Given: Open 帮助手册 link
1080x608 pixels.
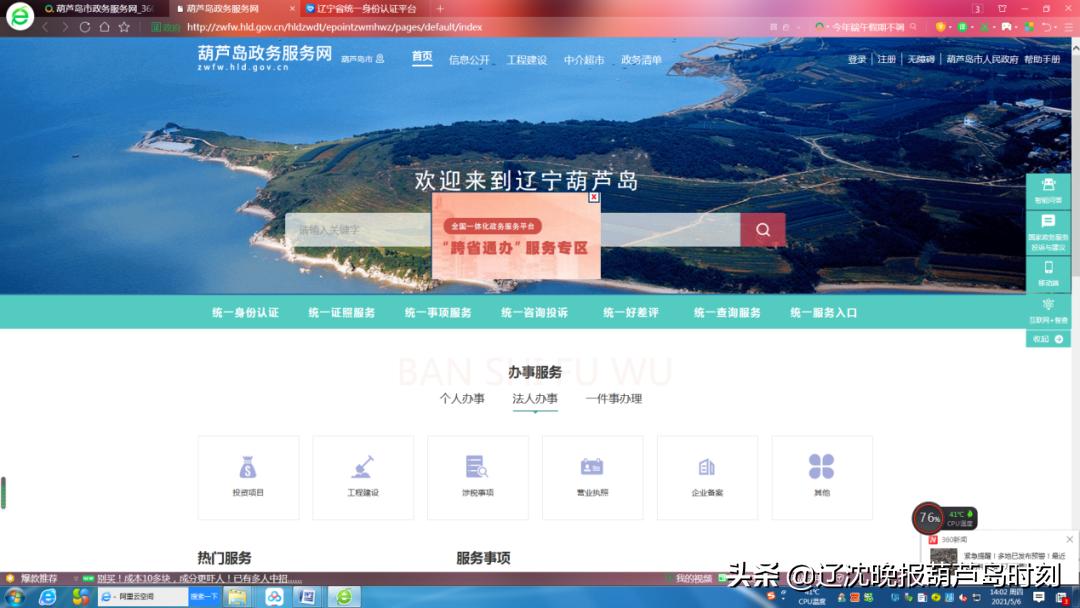Looking at the screenshot, I should (x=1042, y=59).
